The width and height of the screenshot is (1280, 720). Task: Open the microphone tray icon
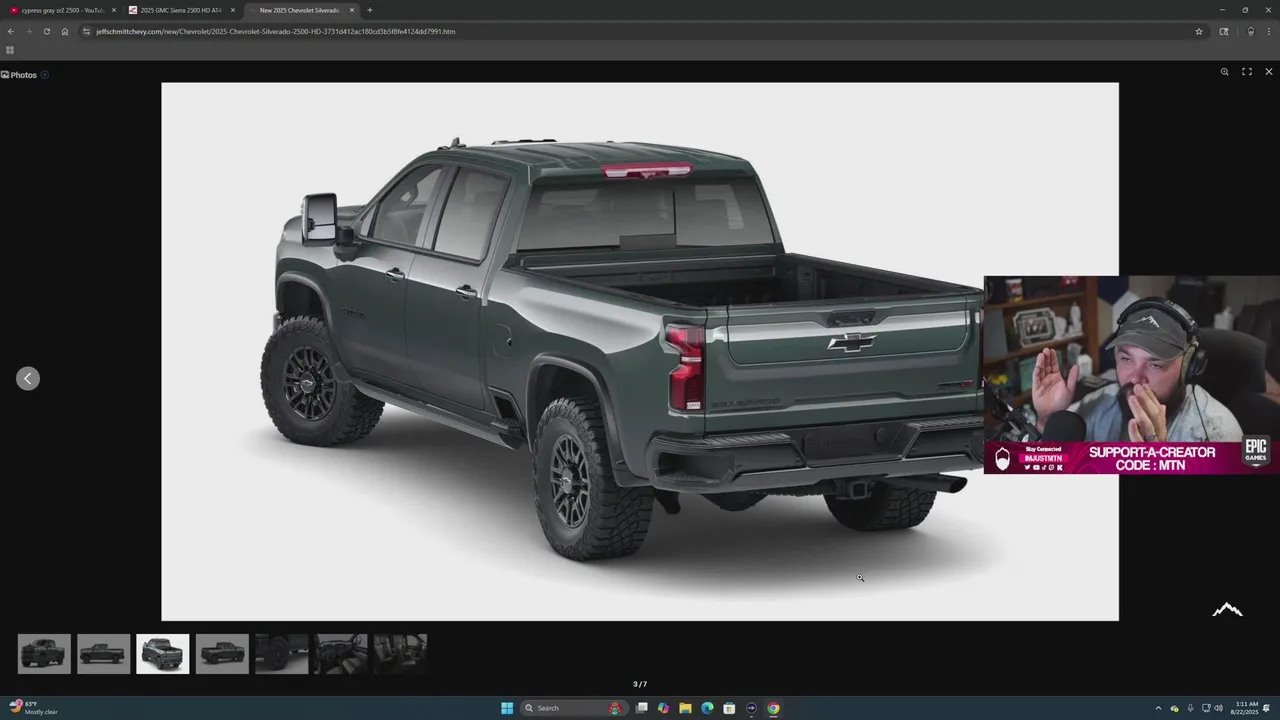[1190, 708]
